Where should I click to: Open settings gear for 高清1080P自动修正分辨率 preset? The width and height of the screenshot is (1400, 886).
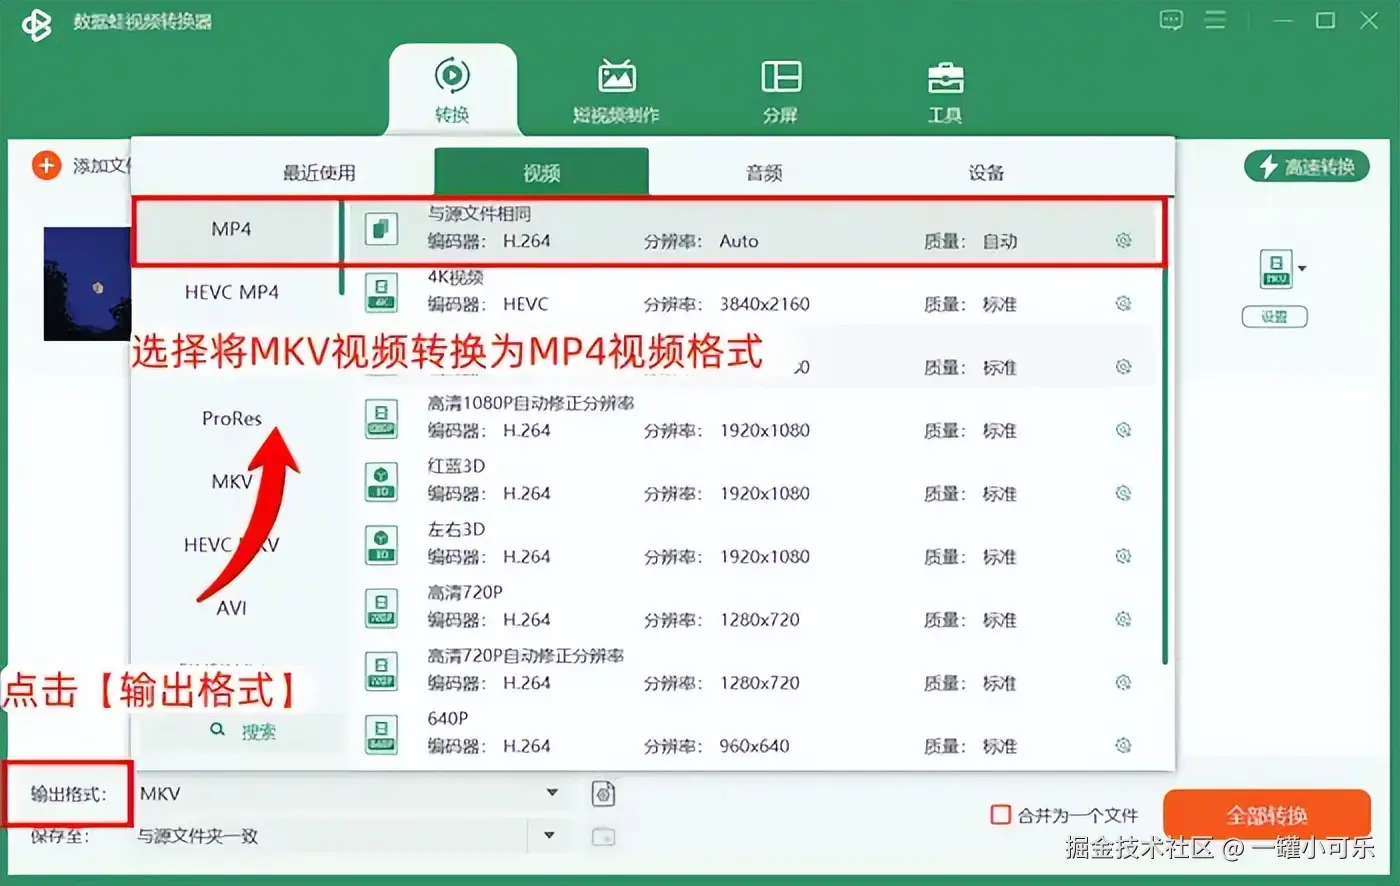(1123, 430)
